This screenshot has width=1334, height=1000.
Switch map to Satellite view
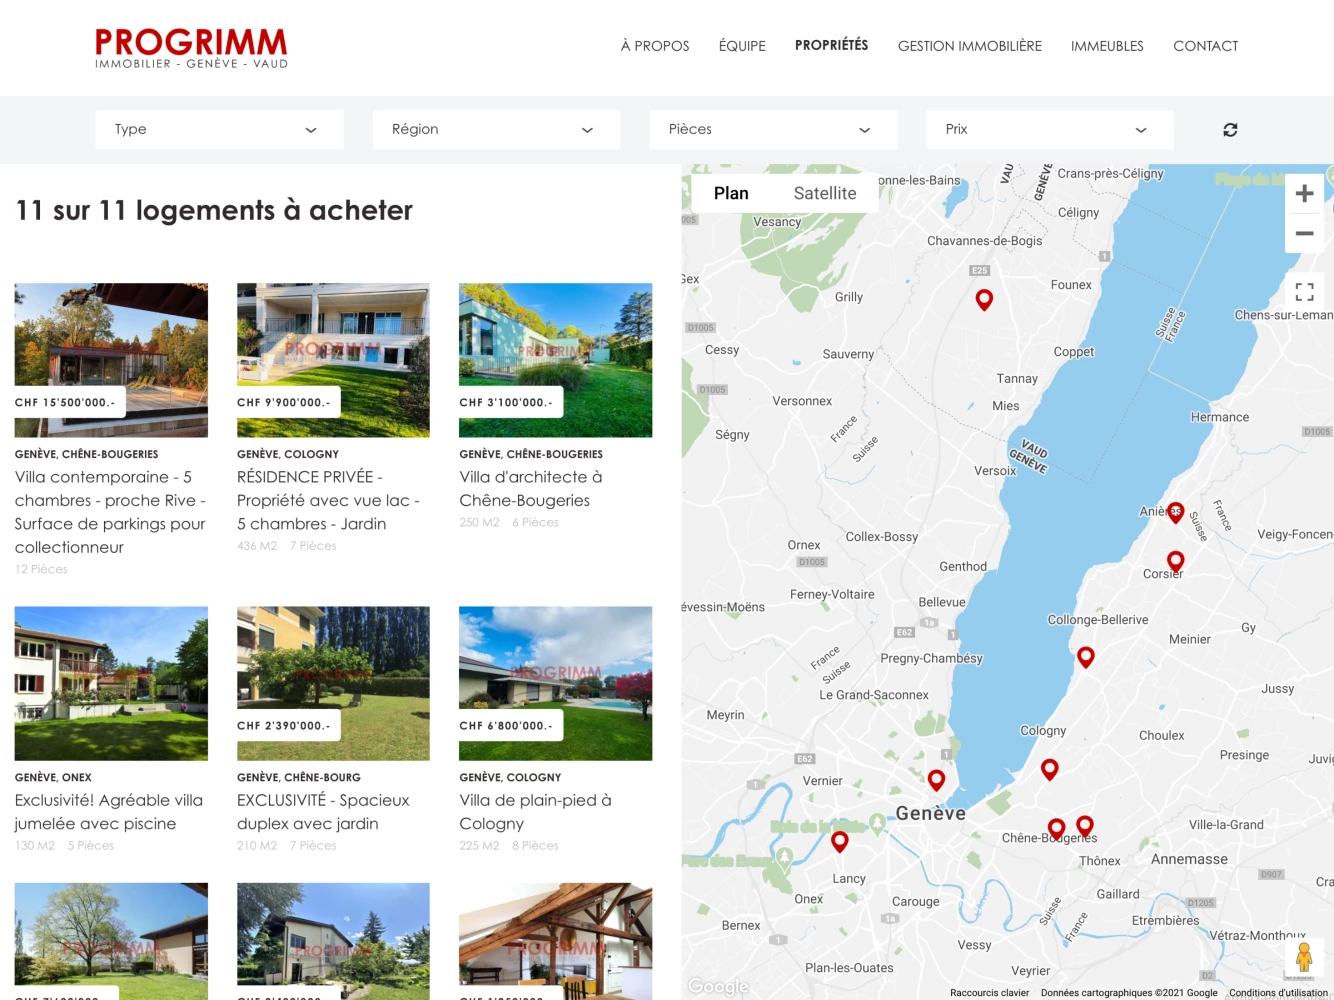click(825, 193)
